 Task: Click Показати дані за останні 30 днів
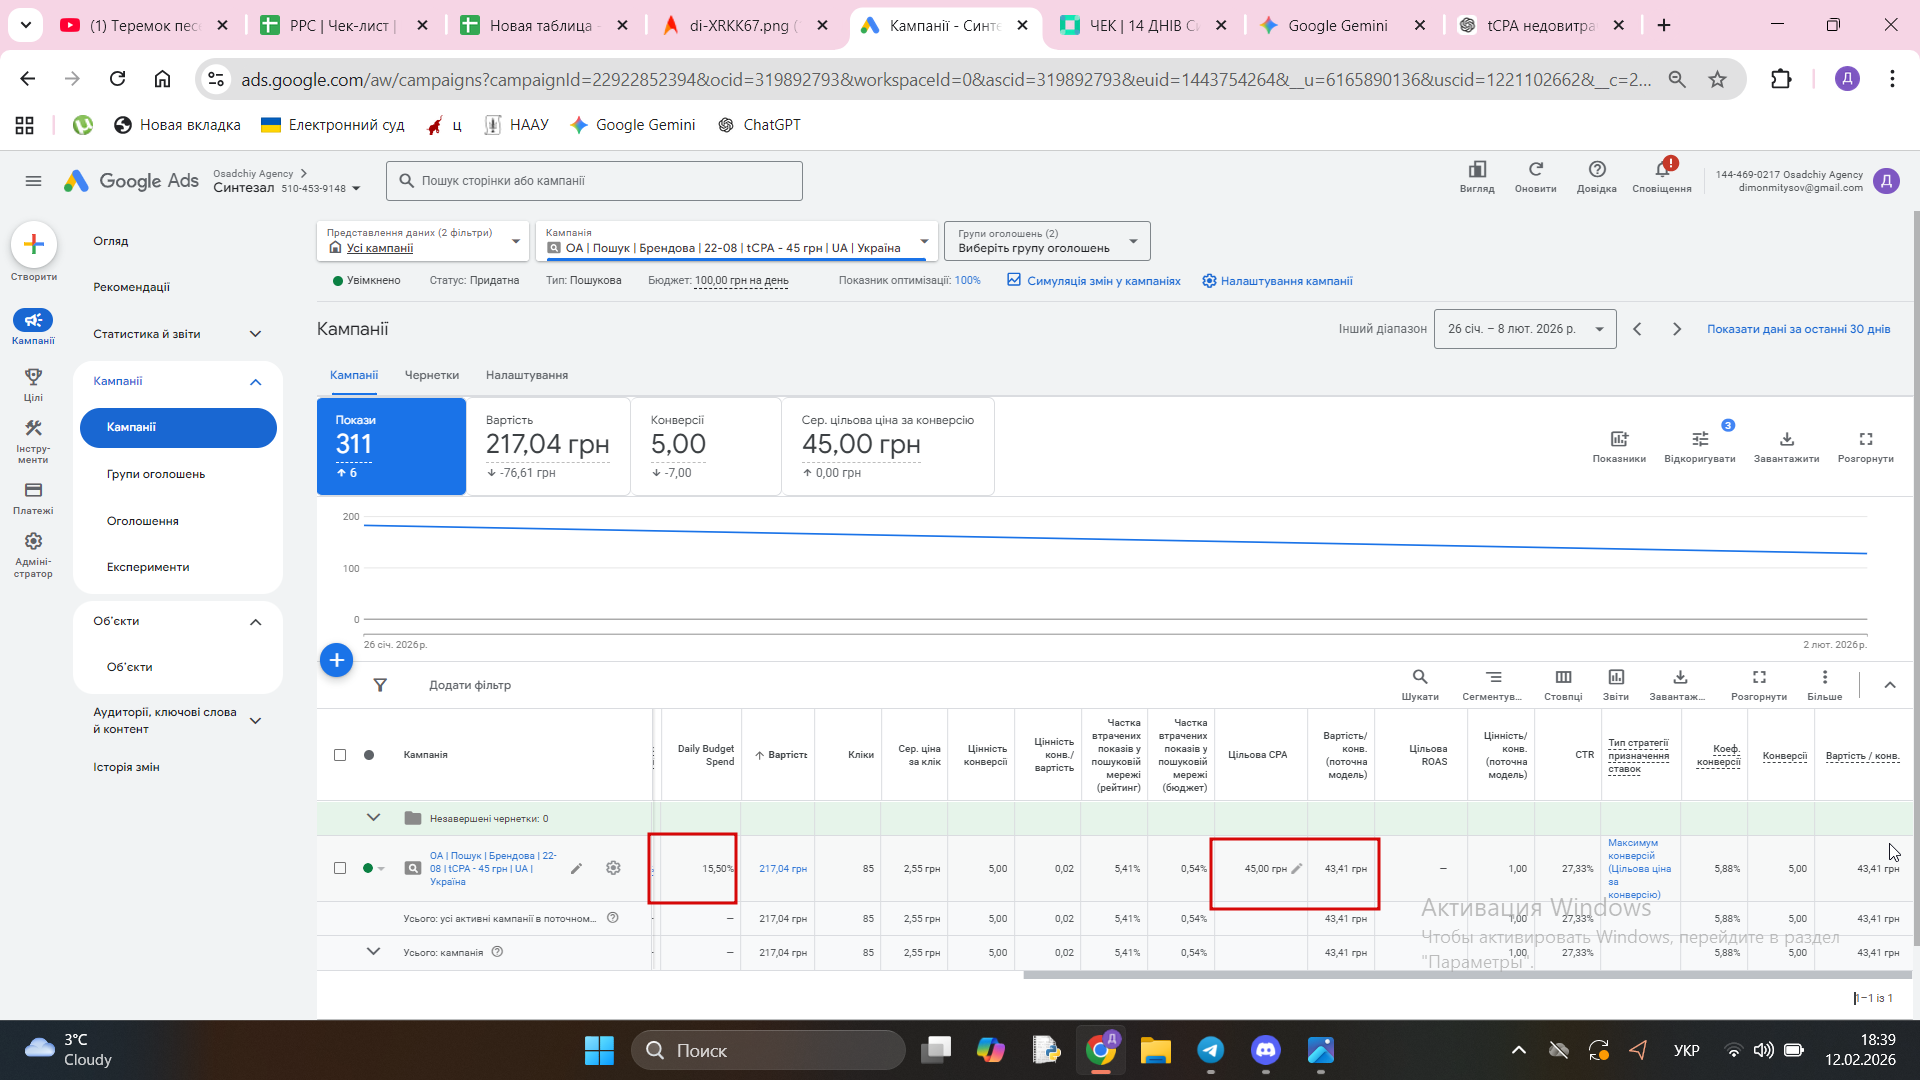coord(1797,329)
